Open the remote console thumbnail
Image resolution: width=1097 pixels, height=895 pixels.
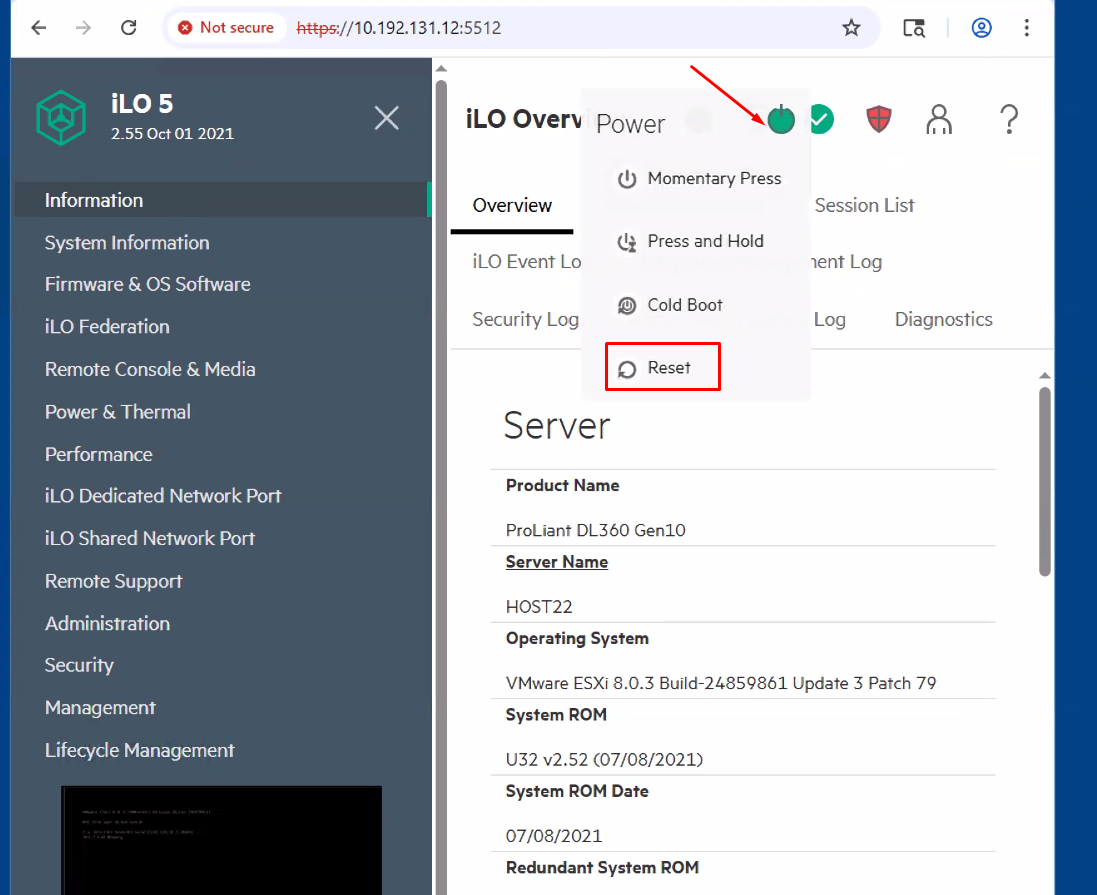point(221,840)
